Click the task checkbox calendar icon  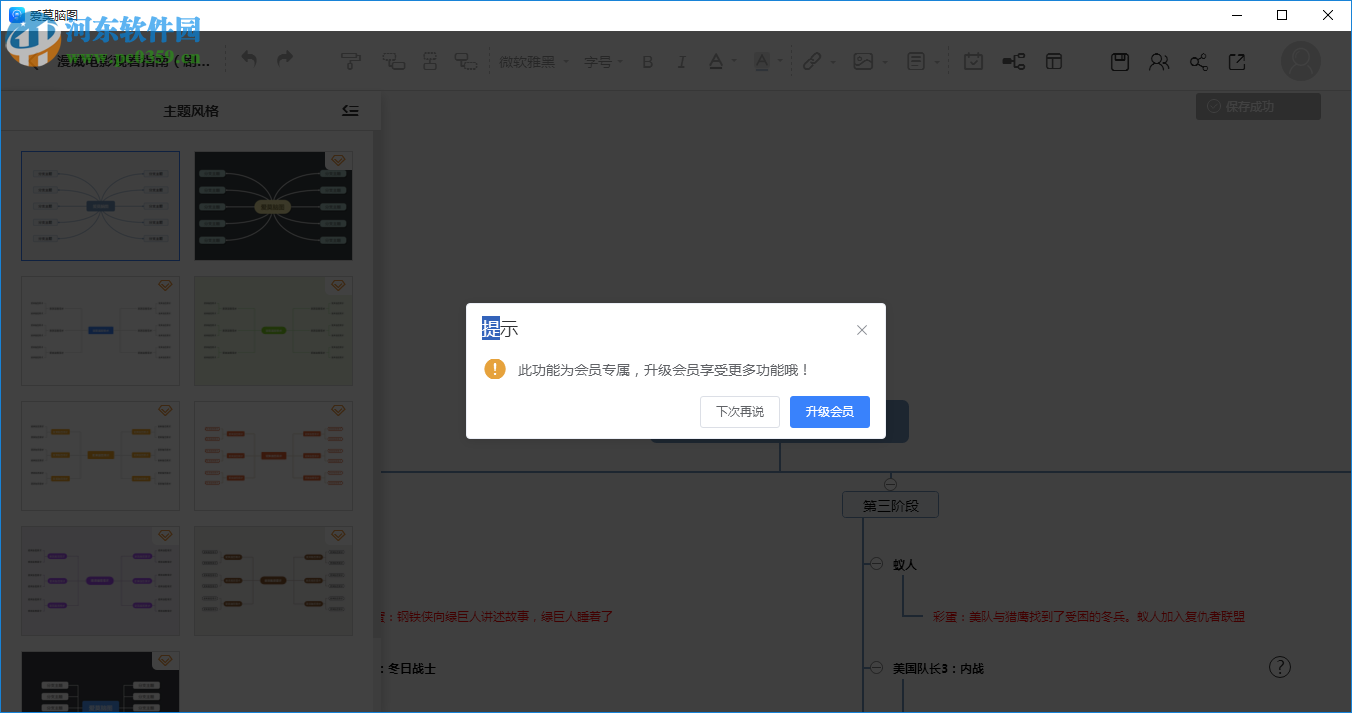point(975,61)
